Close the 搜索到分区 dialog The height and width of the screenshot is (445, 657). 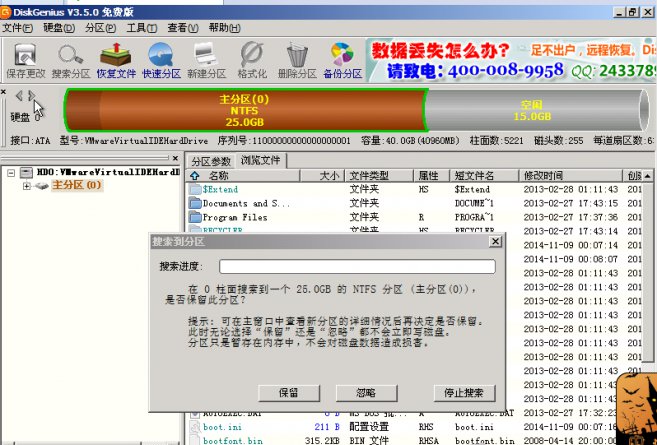495,242
